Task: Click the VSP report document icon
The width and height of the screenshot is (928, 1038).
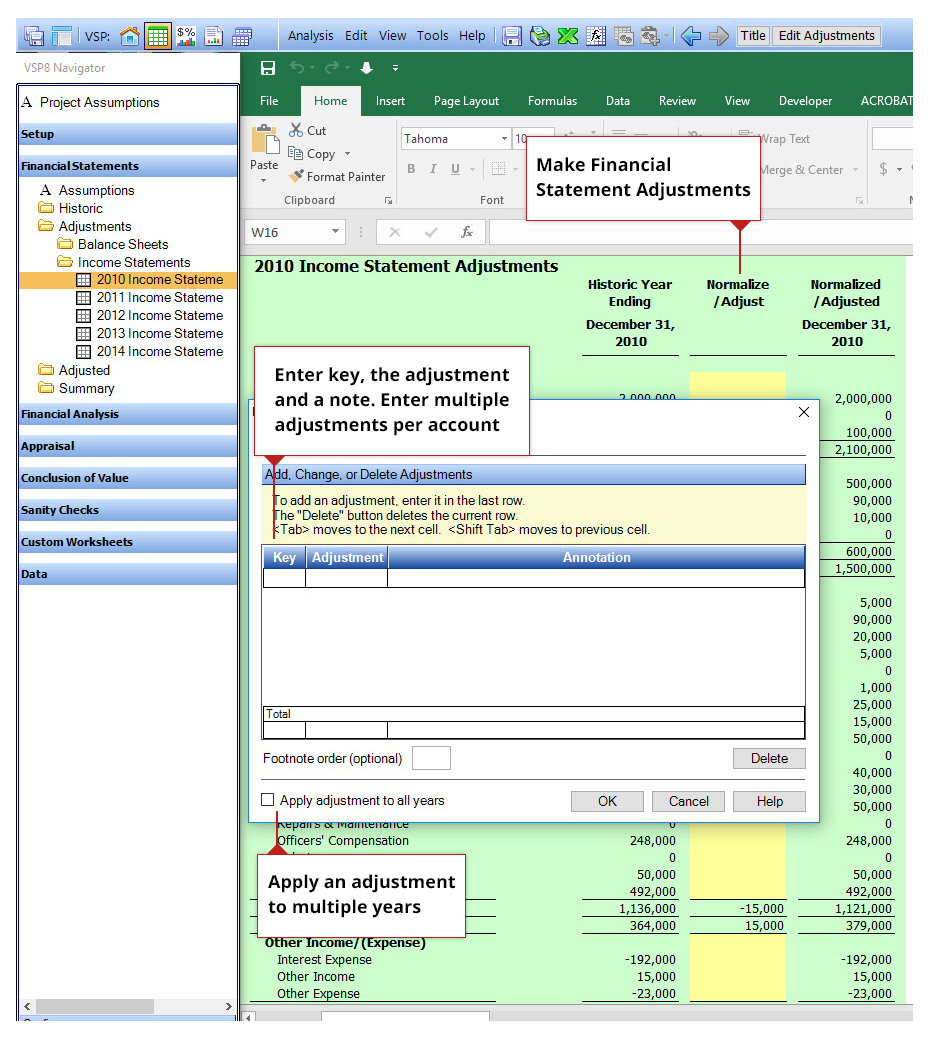Action: pyautogui.click(x=214, y=36)
